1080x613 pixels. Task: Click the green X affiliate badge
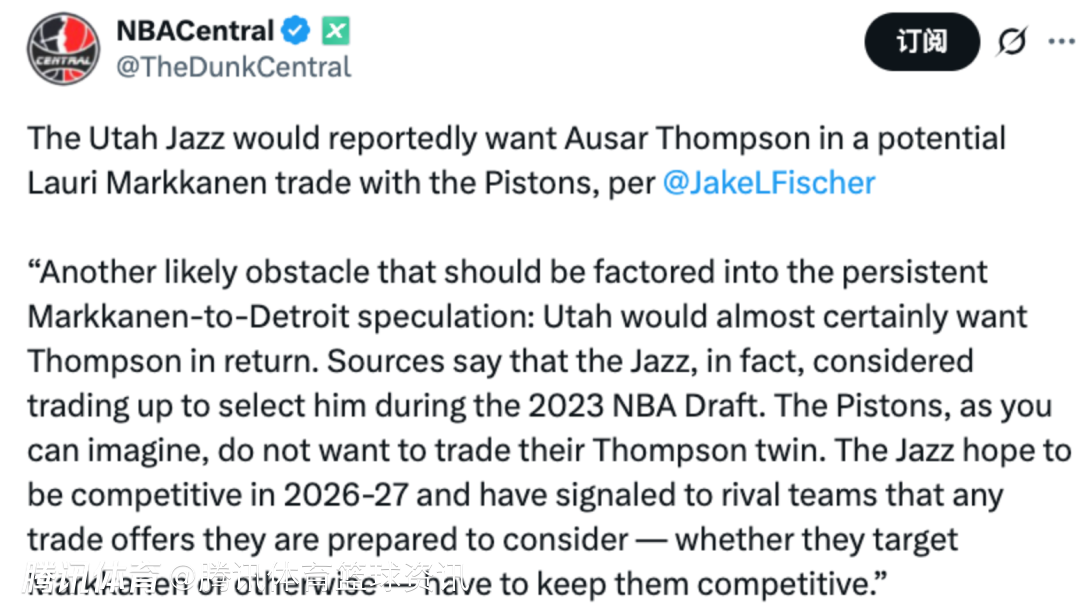click(336, 32)
